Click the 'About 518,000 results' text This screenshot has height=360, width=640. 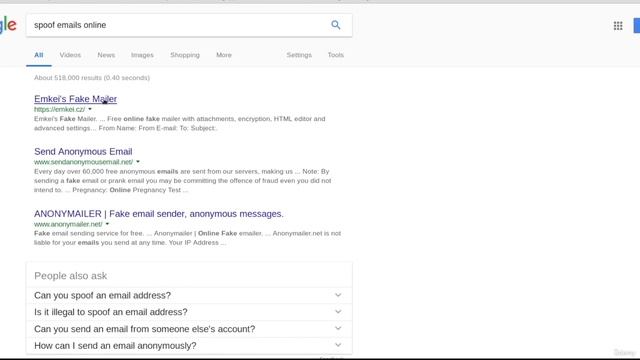(x=92, y=78)
